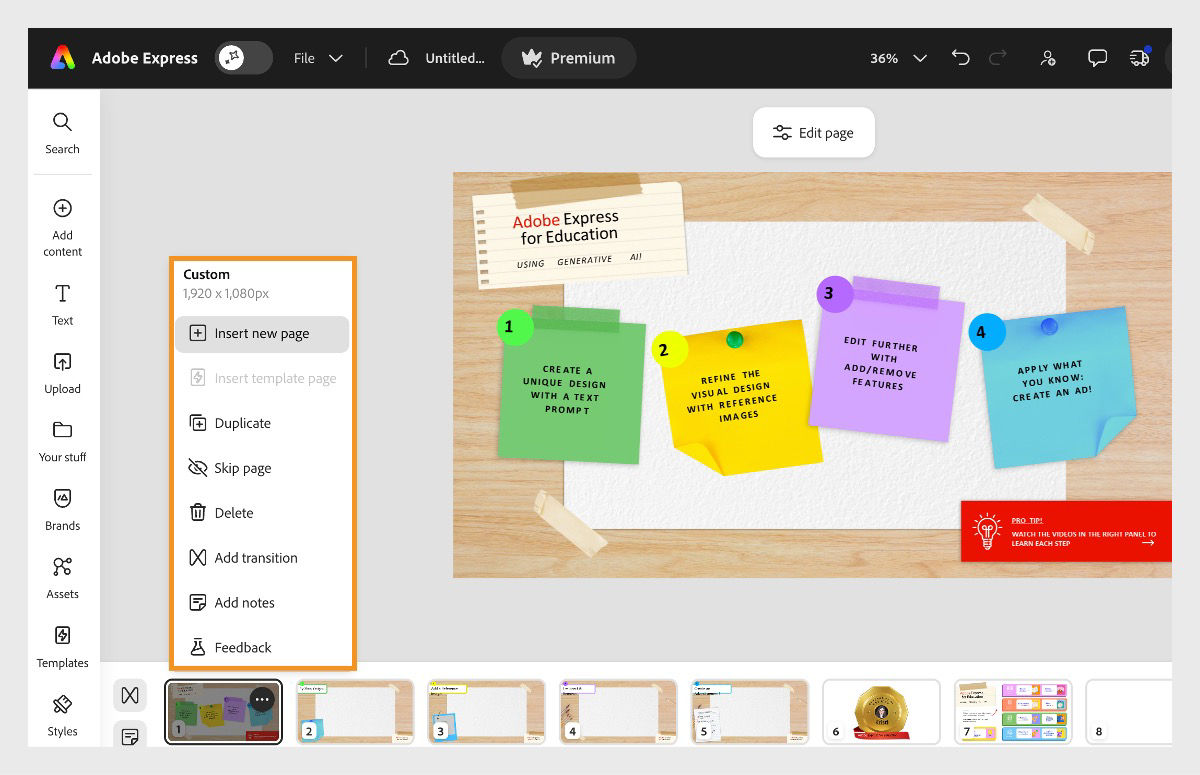Open the Templates panel
The height and width of the screenshot is (775, 1200).
[62, 647]
